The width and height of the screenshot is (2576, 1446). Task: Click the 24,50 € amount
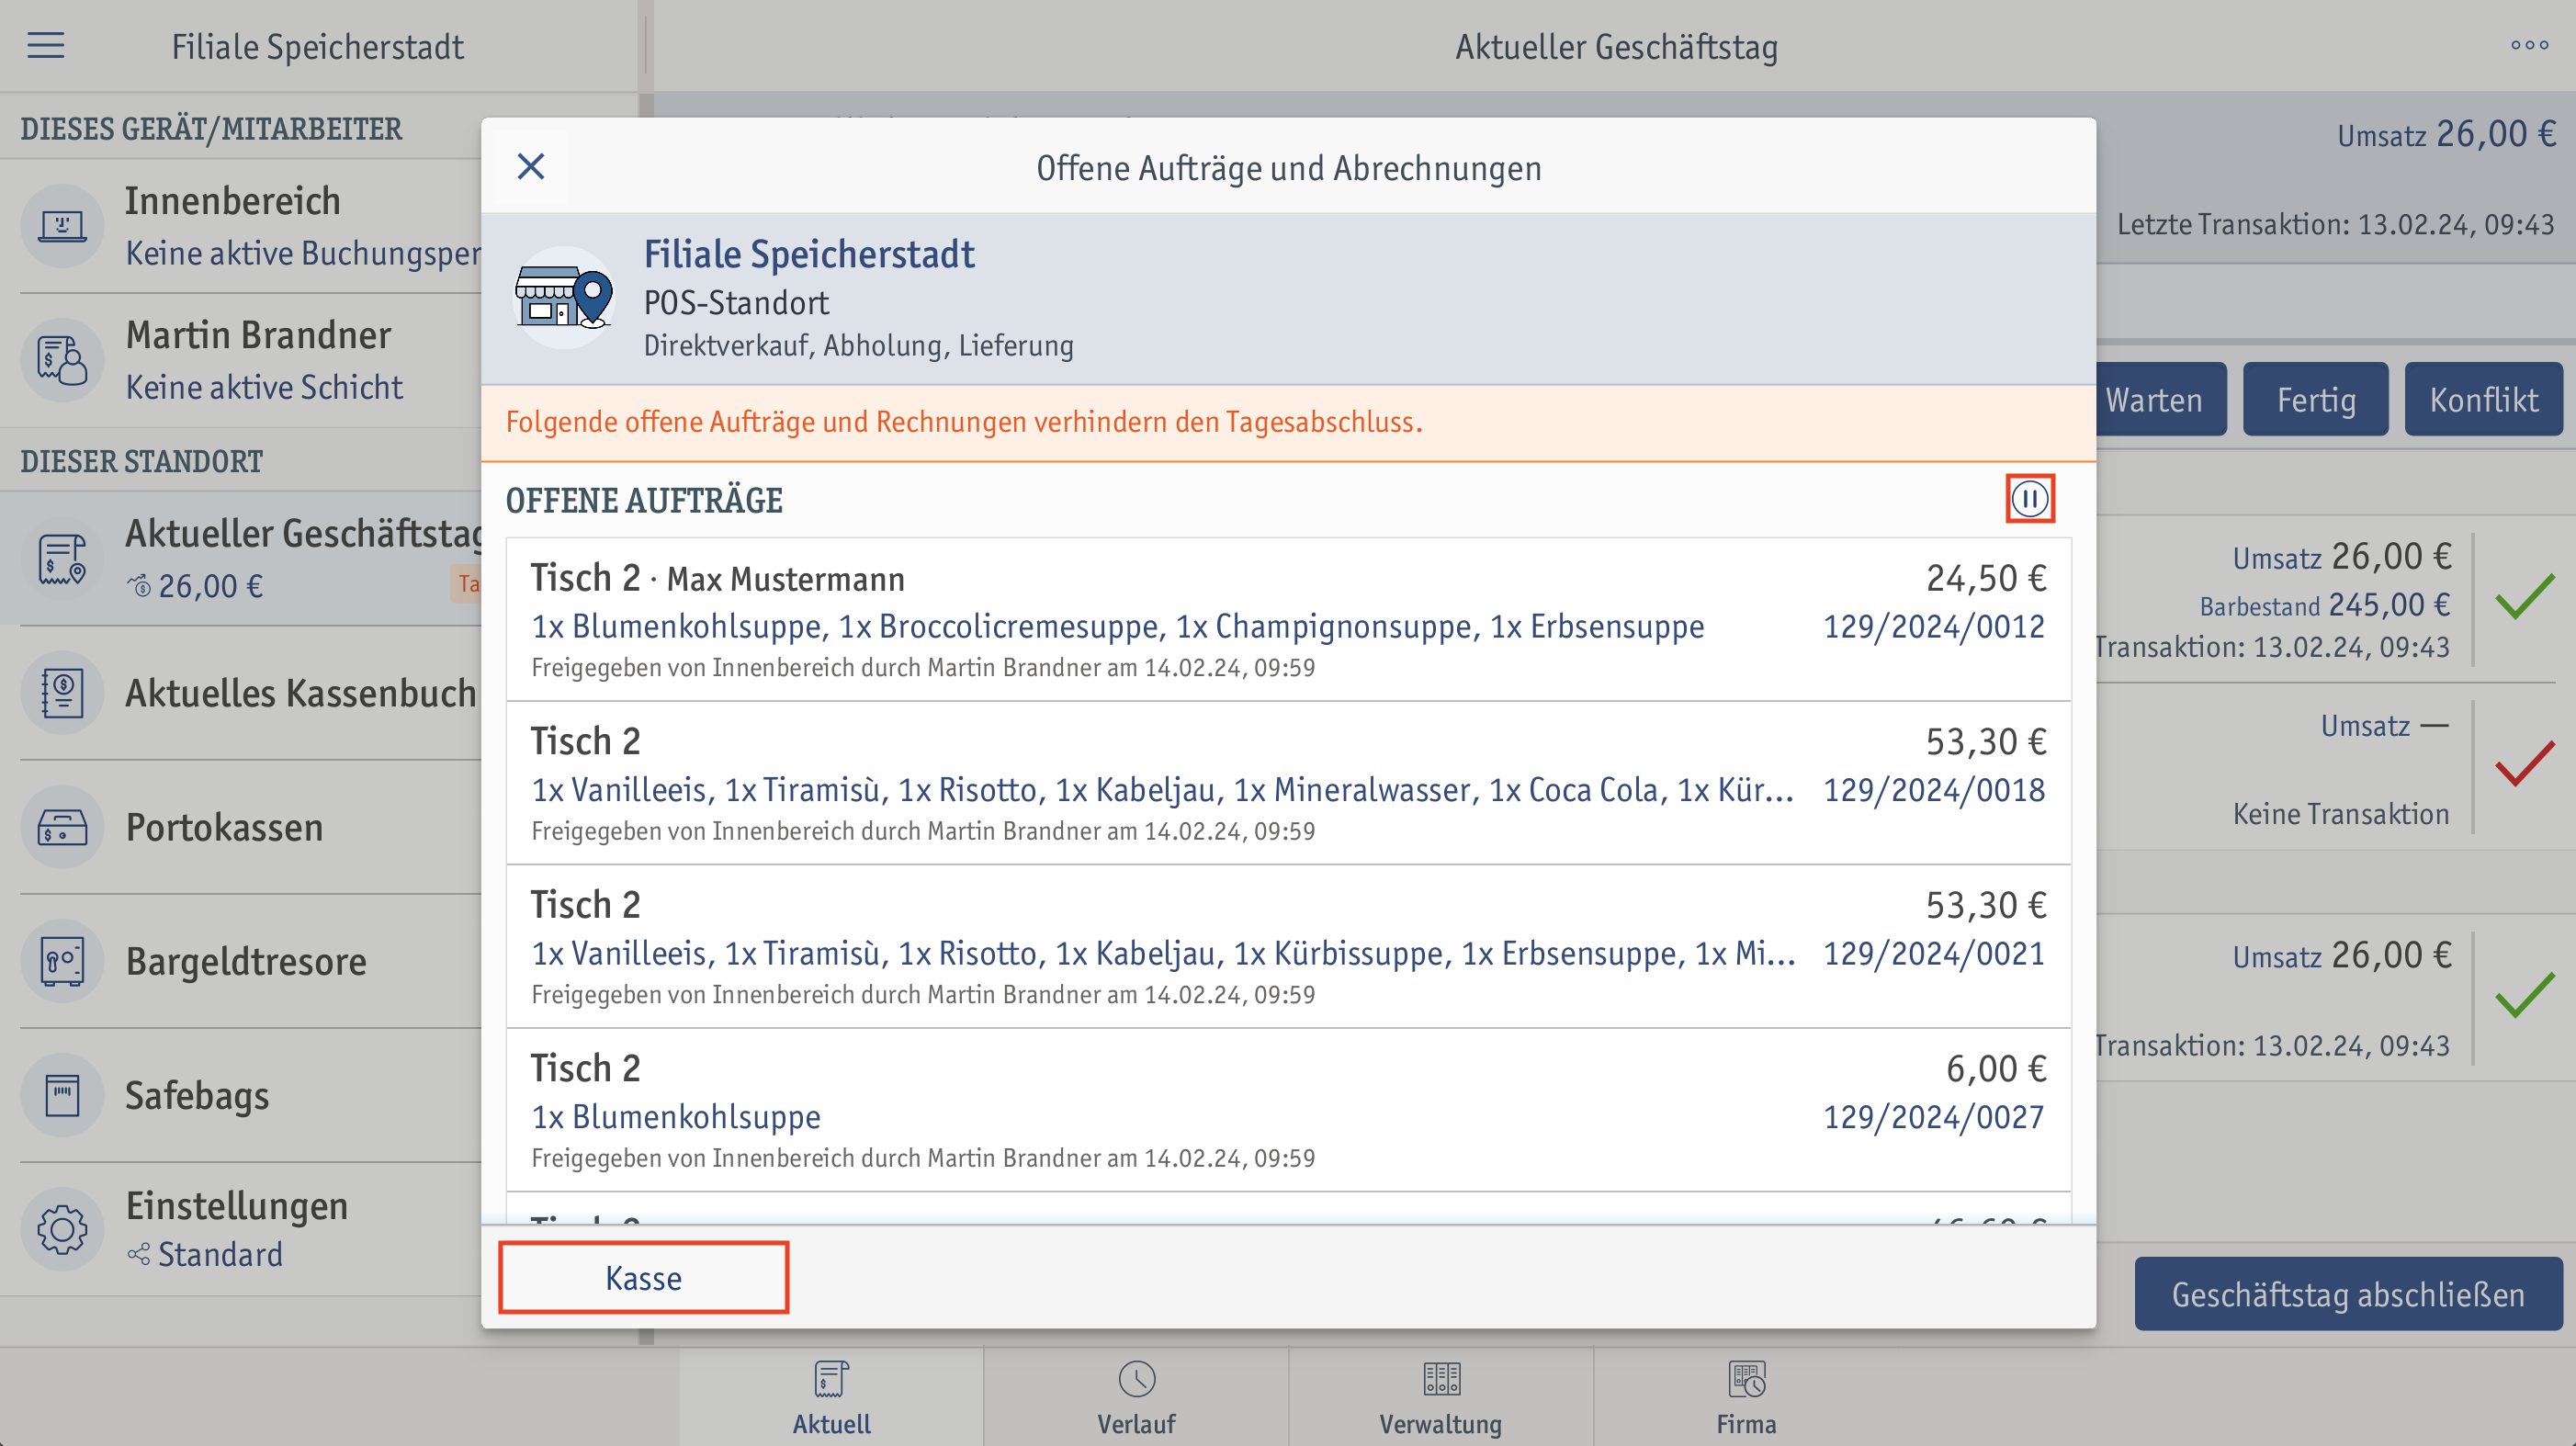1986,578
